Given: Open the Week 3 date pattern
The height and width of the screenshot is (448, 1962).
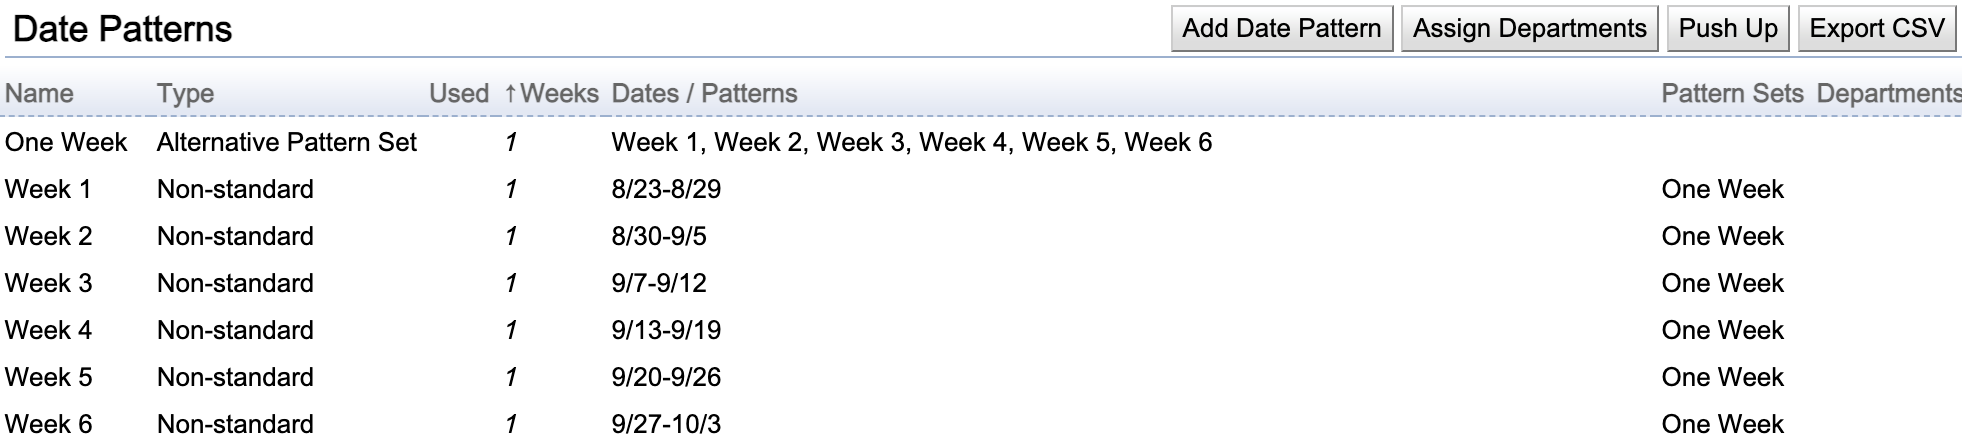Looking at the screenshot, I should click(x=981, y=283).
